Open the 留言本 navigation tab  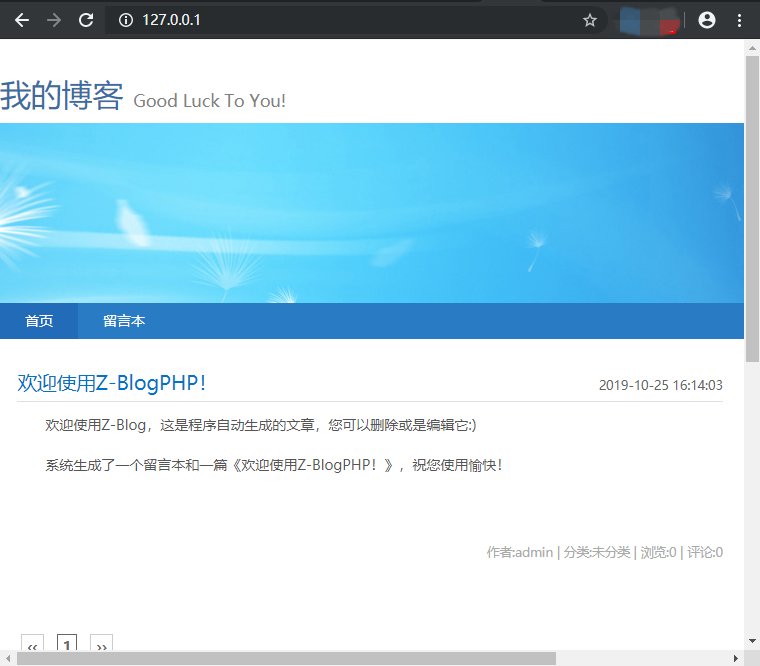coord(124,321)
